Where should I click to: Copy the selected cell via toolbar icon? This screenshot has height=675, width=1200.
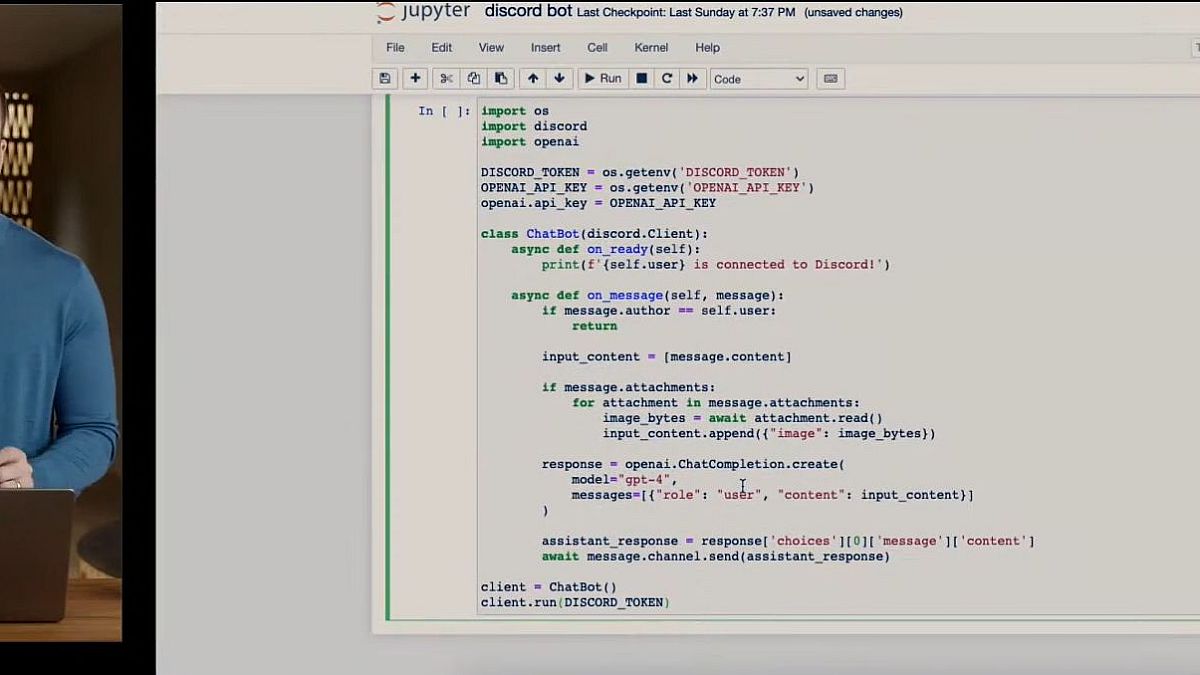[x=474, y=78]
